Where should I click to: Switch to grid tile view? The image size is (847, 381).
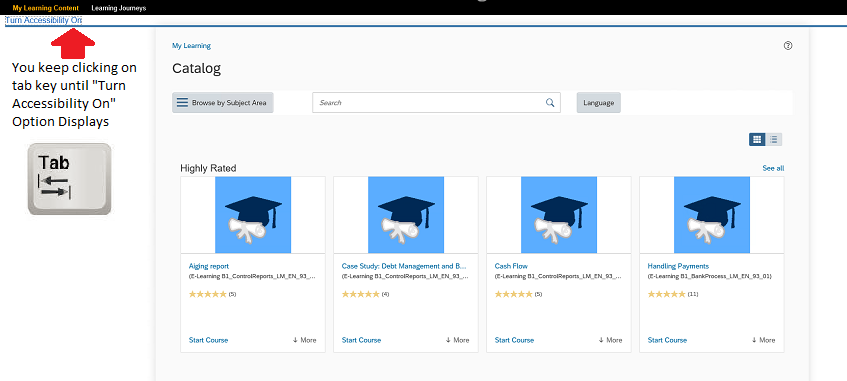[x=757, y=139]
